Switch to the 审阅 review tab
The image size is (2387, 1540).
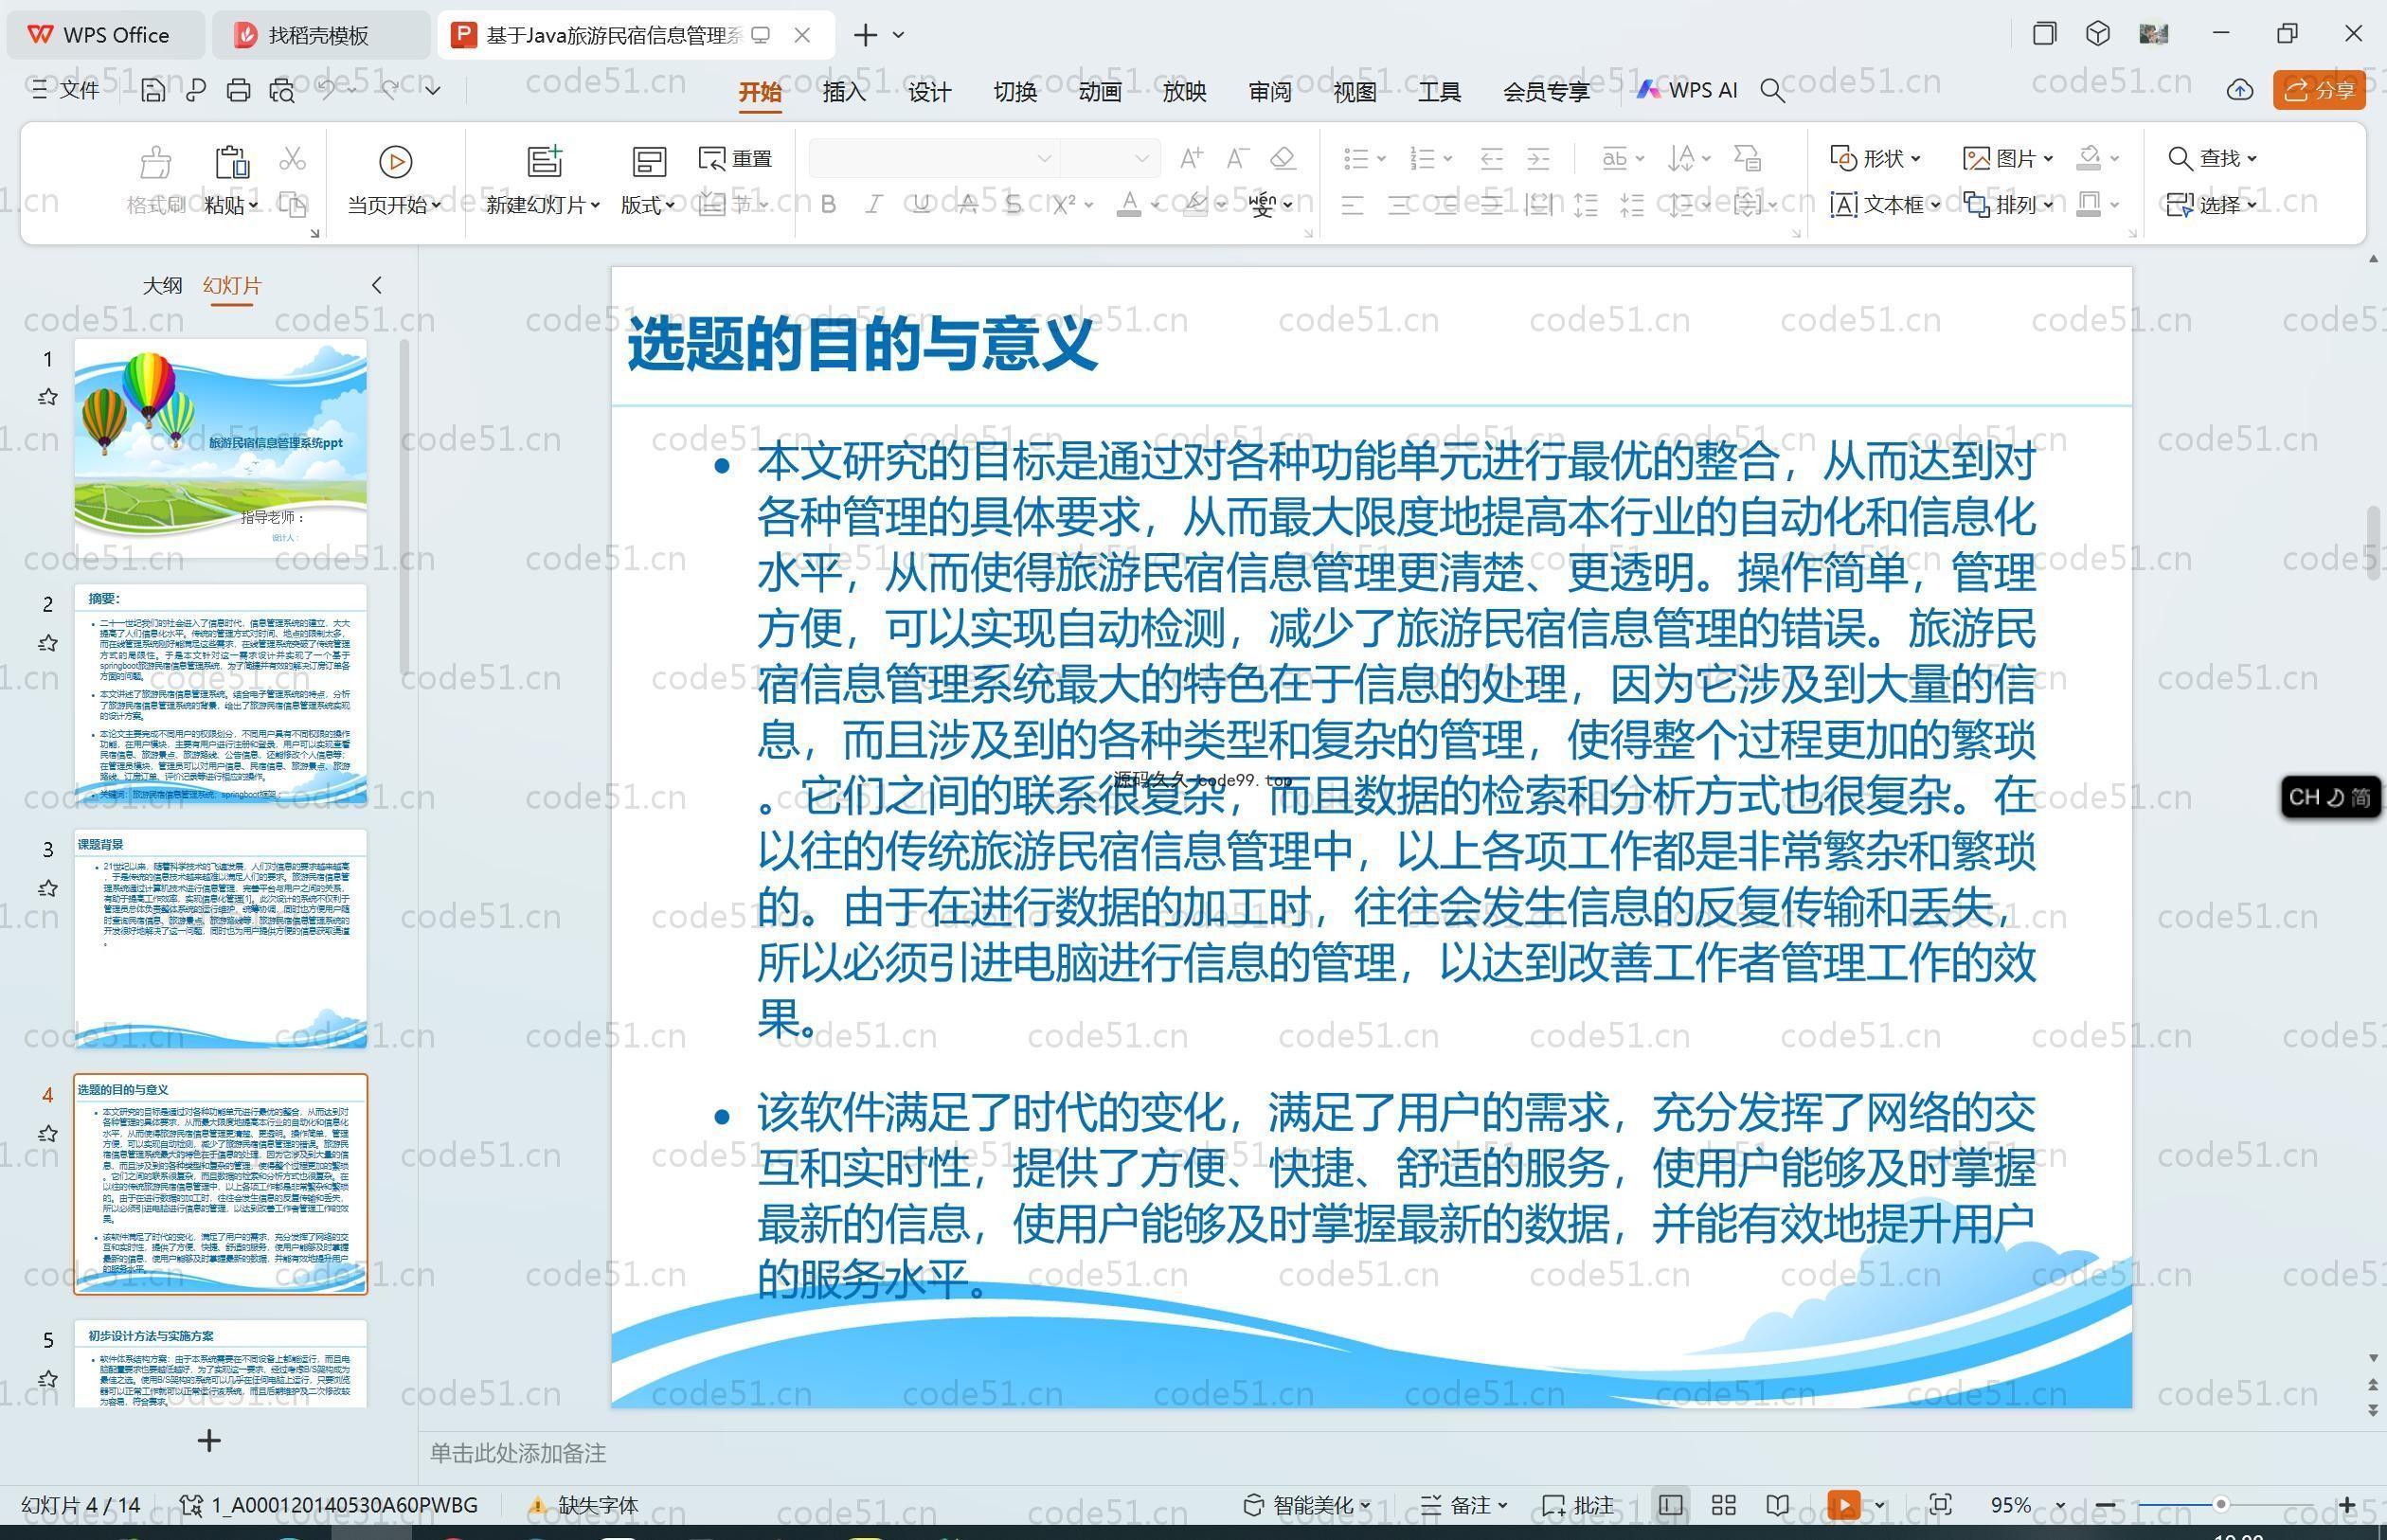1270,92
